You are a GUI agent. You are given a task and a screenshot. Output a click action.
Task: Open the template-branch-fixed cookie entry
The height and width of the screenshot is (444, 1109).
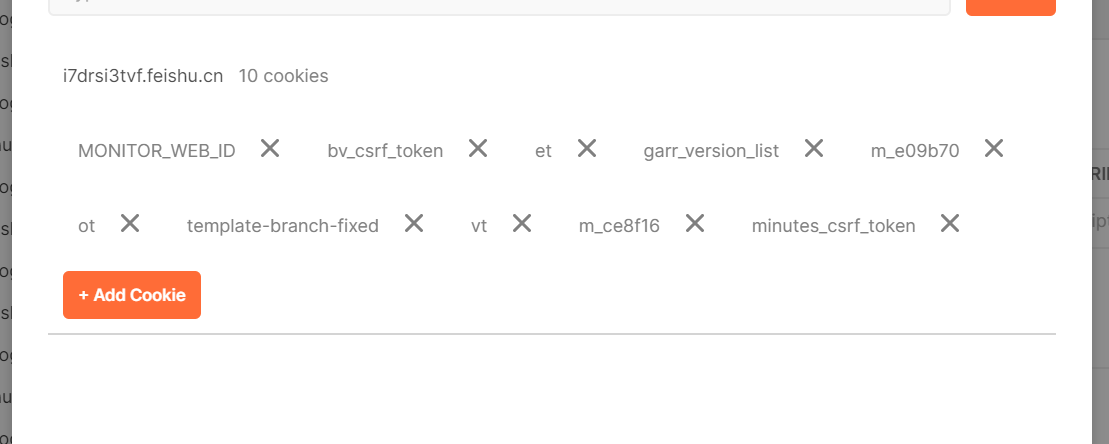(x=283, y=226)
